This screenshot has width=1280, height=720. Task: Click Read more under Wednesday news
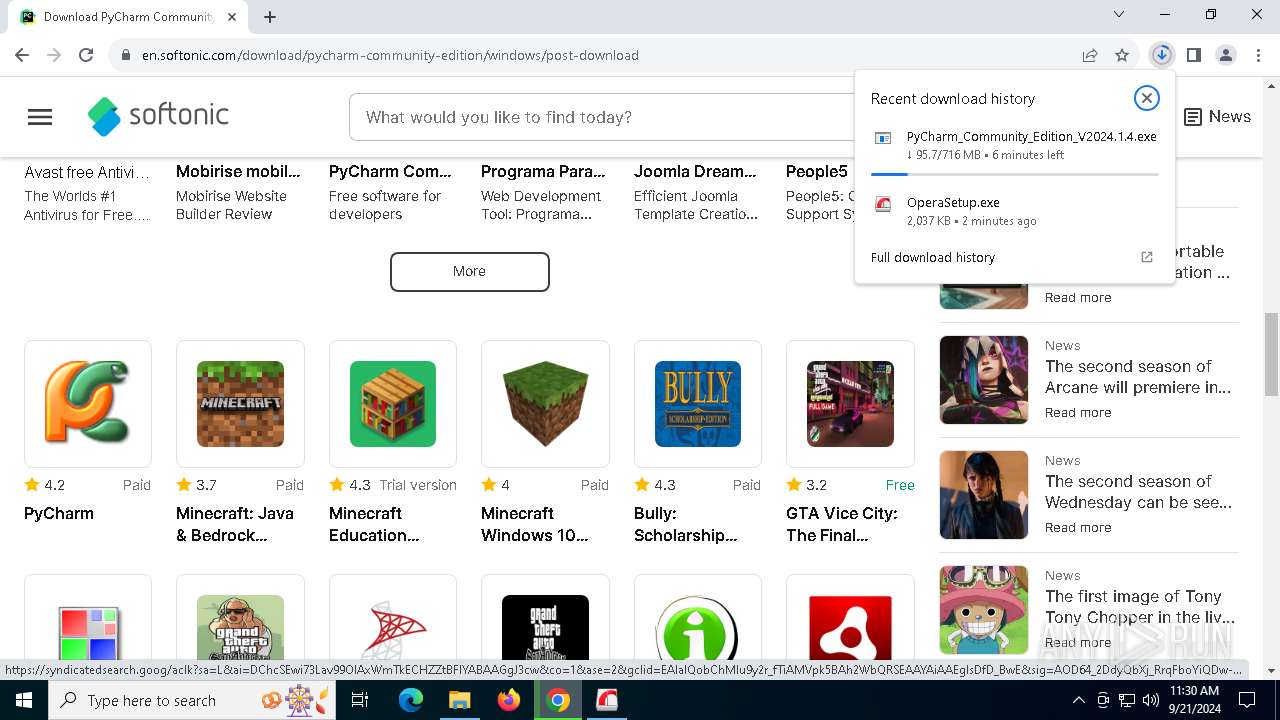[1078, 527]
